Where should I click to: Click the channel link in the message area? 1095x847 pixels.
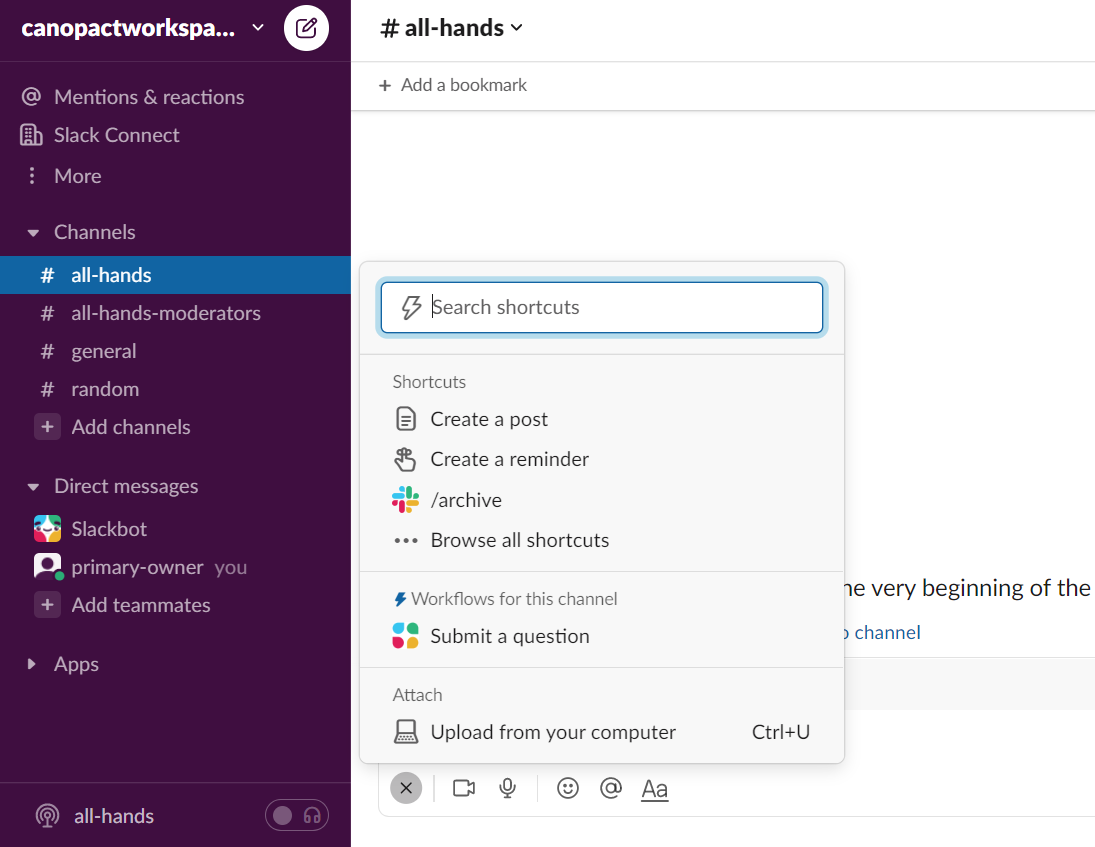click(x=881, y=633)
